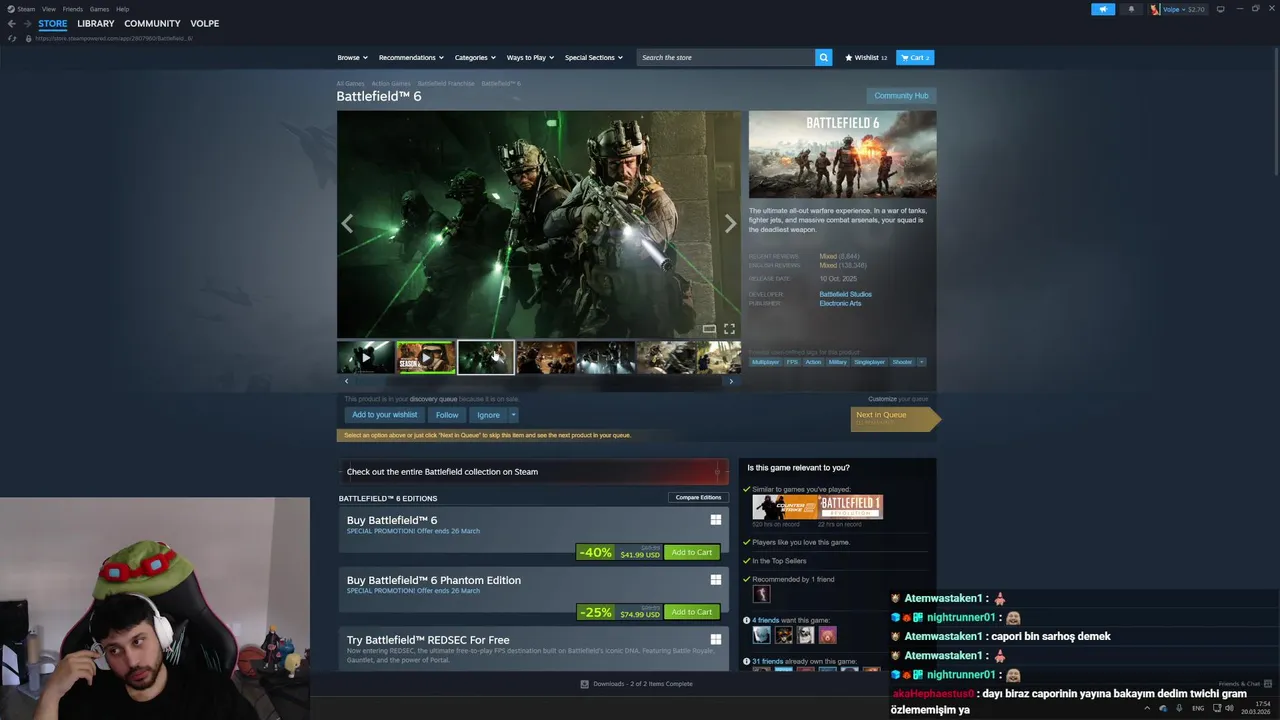Toggle Big Picture mode monitor icon

1220,9
